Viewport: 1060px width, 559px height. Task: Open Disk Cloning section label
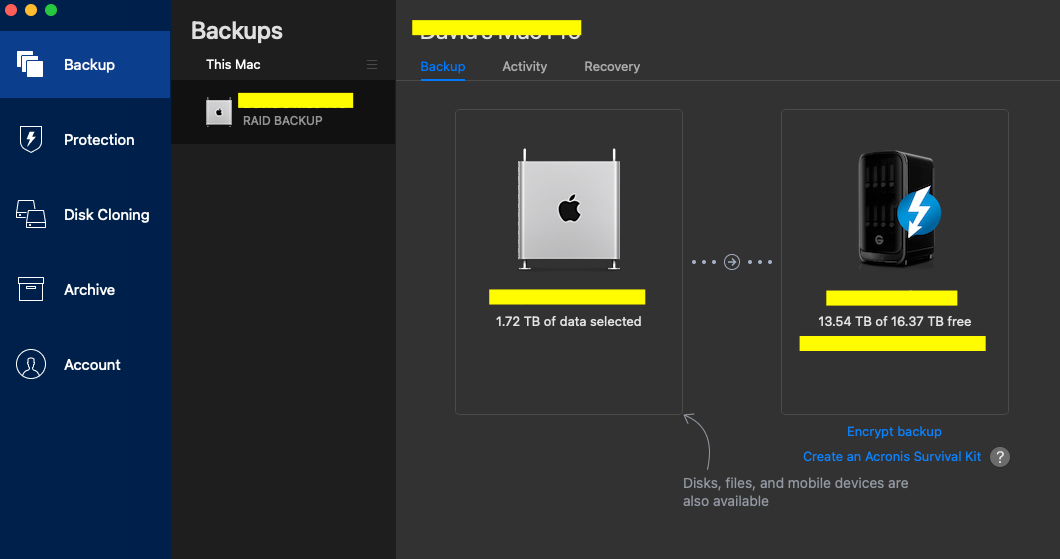click(107, 215)
